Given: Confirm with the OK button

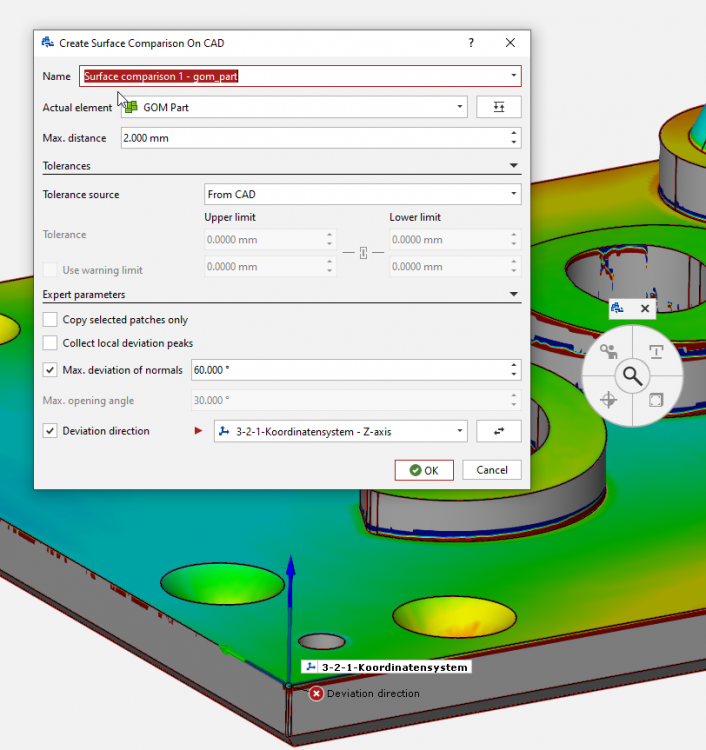Looking at the screenshot, I should pyautogui.click(x=424, y=470).
